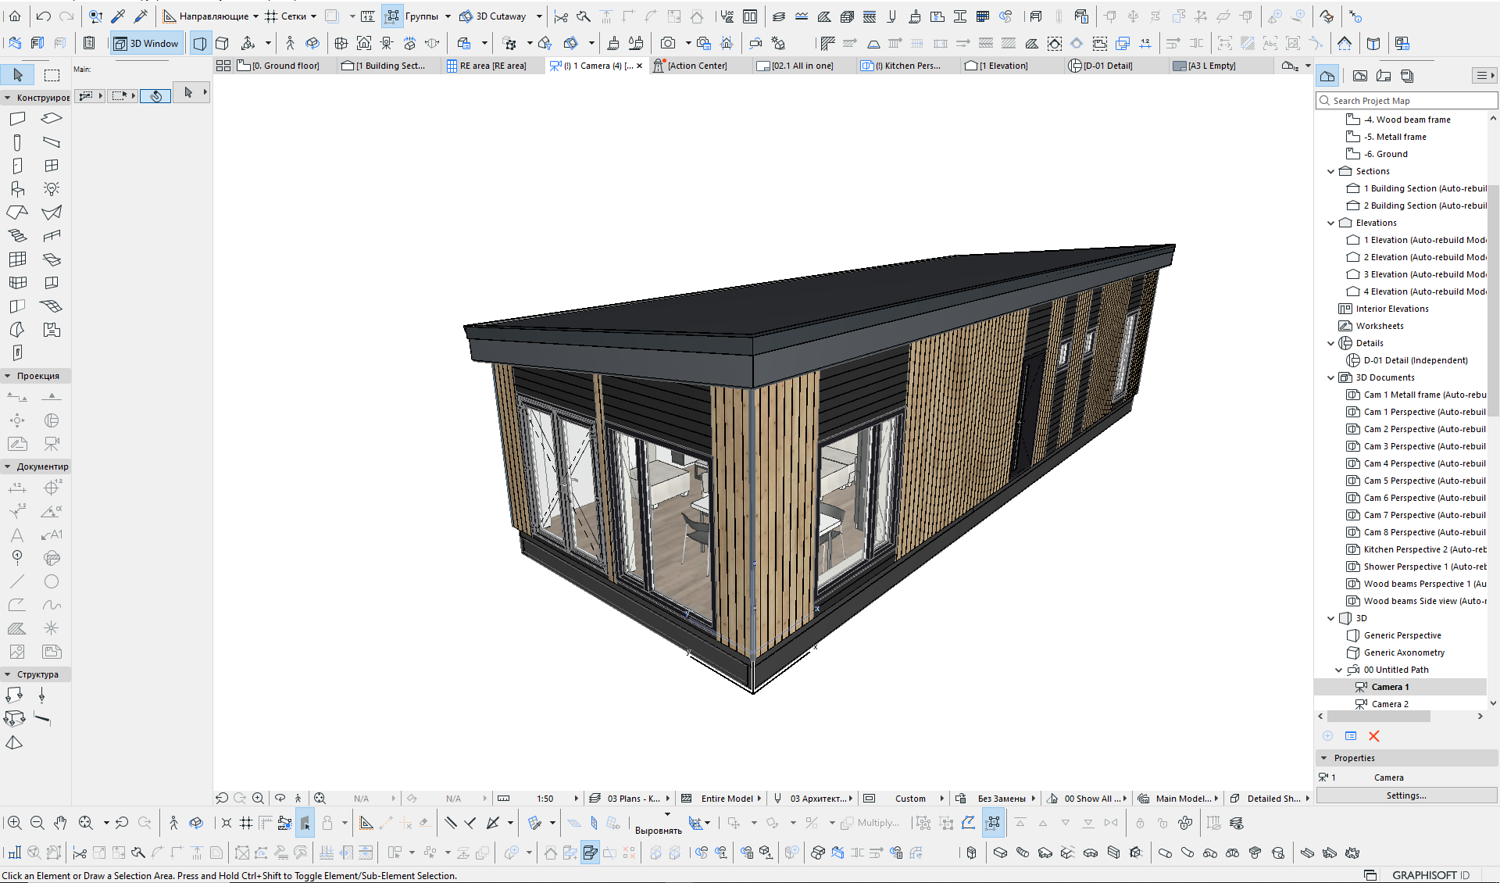Click the Settings... button
The width and height of the screenshot is (1500, 883).
tap(1406, 796)
